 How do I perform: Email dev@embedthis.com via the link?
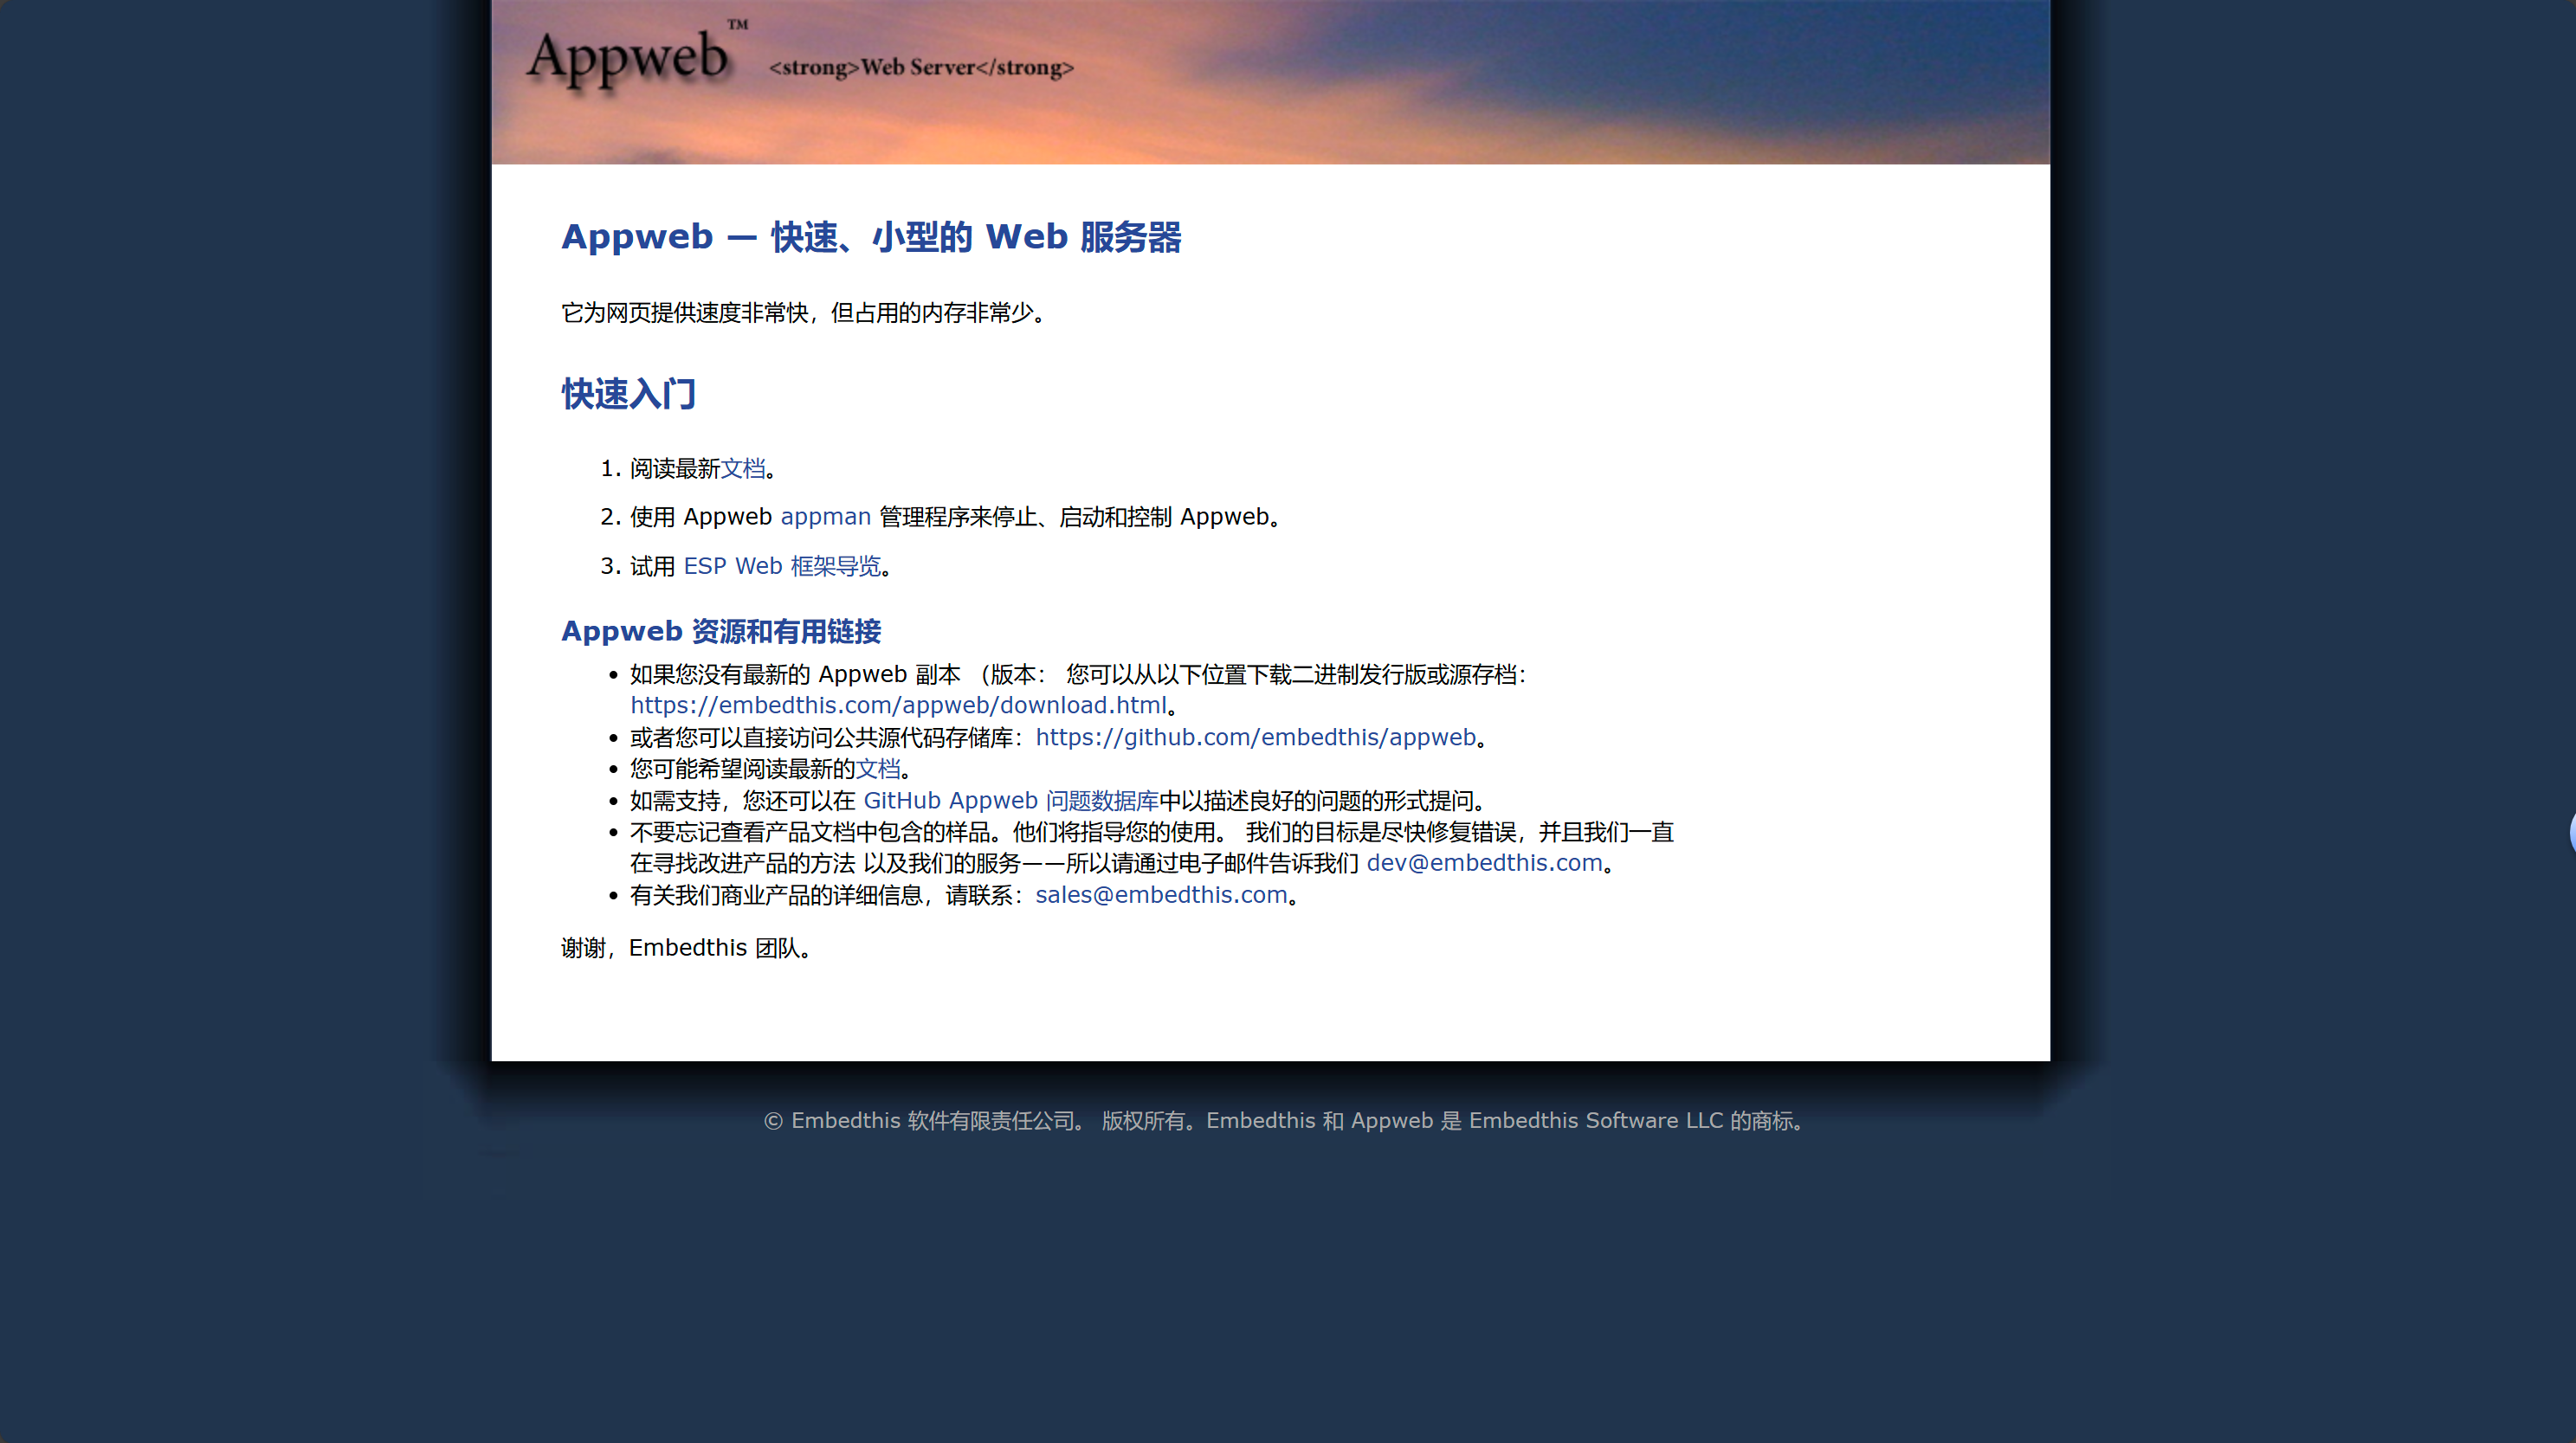pos(1484,863)
